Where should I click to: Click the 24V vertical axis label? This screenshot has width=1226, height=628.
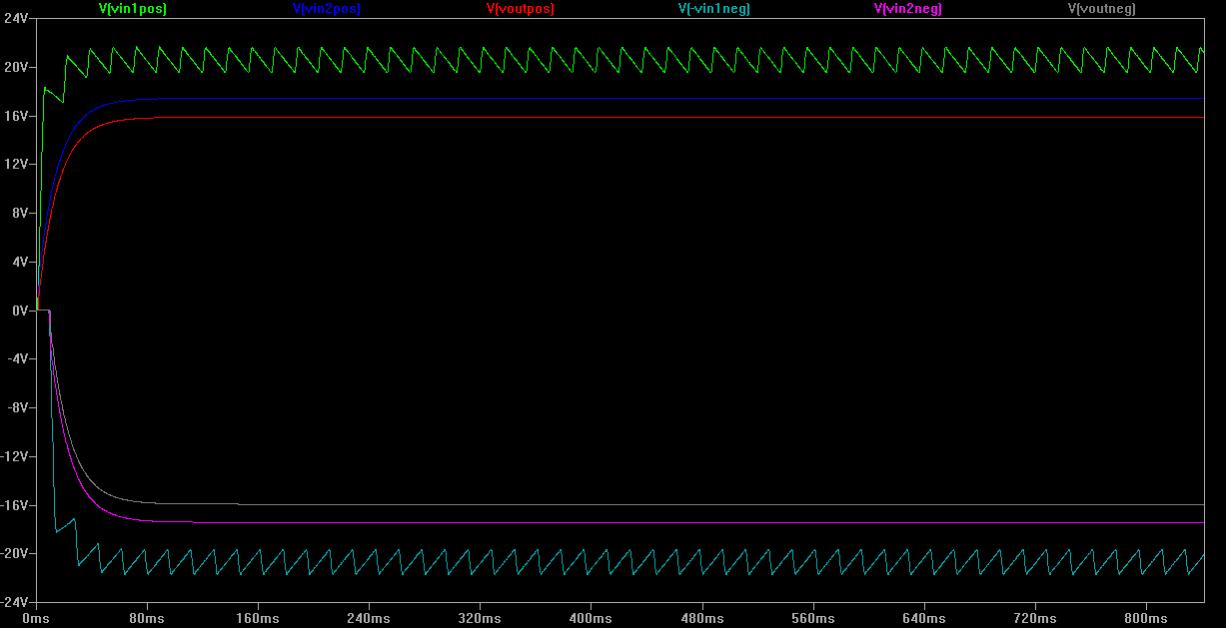pyautogui.click(x=15, y=19)
